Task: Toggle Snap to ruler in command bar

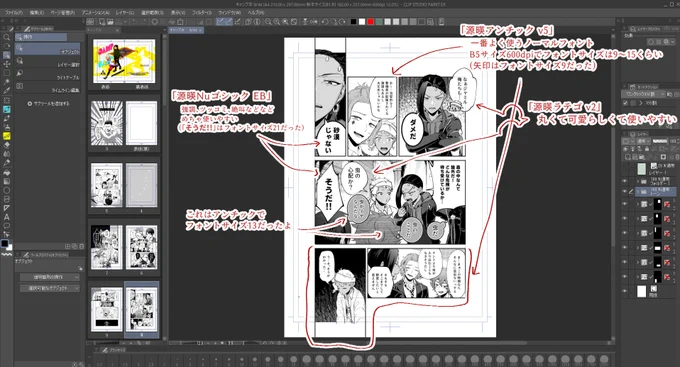Action: tap(220, 22)
